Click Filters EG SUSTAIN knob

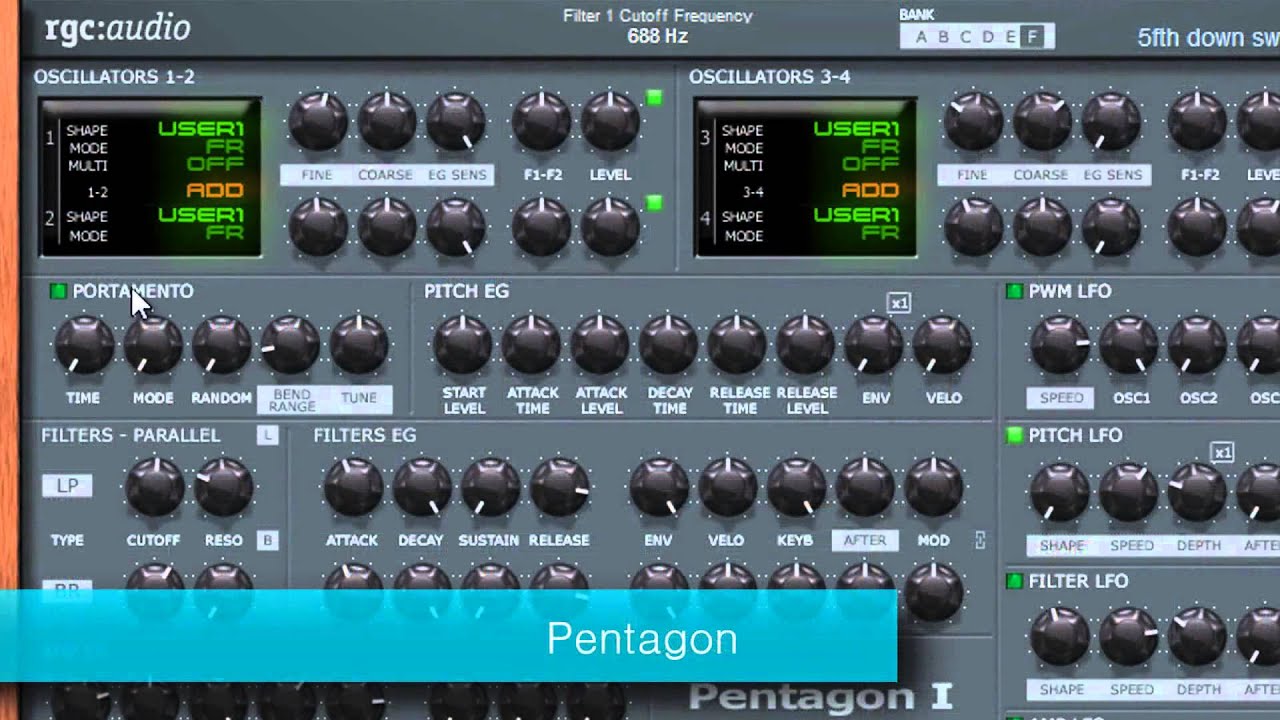pyautogui.click(x=490, y=487)
